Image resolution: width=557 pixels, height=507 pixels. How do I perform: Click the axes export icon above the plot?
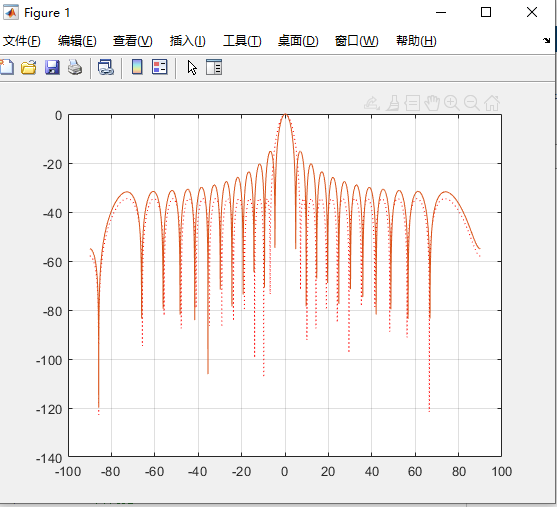(x=372, y=103)
